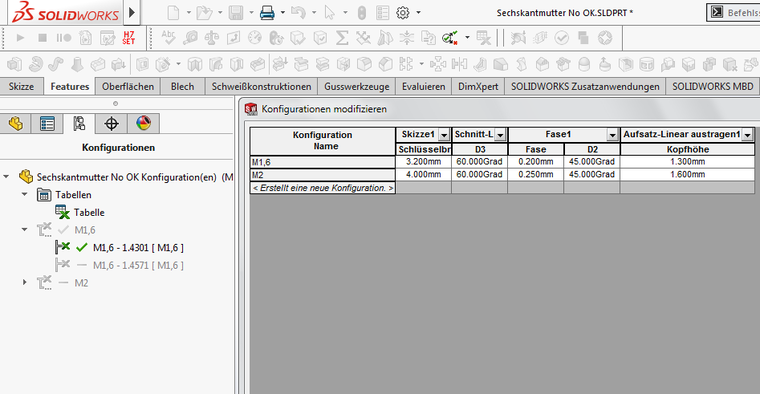
Task: Open the SOLIDWORKS Zusatzanwendungen tab
Action: point(585,86)
